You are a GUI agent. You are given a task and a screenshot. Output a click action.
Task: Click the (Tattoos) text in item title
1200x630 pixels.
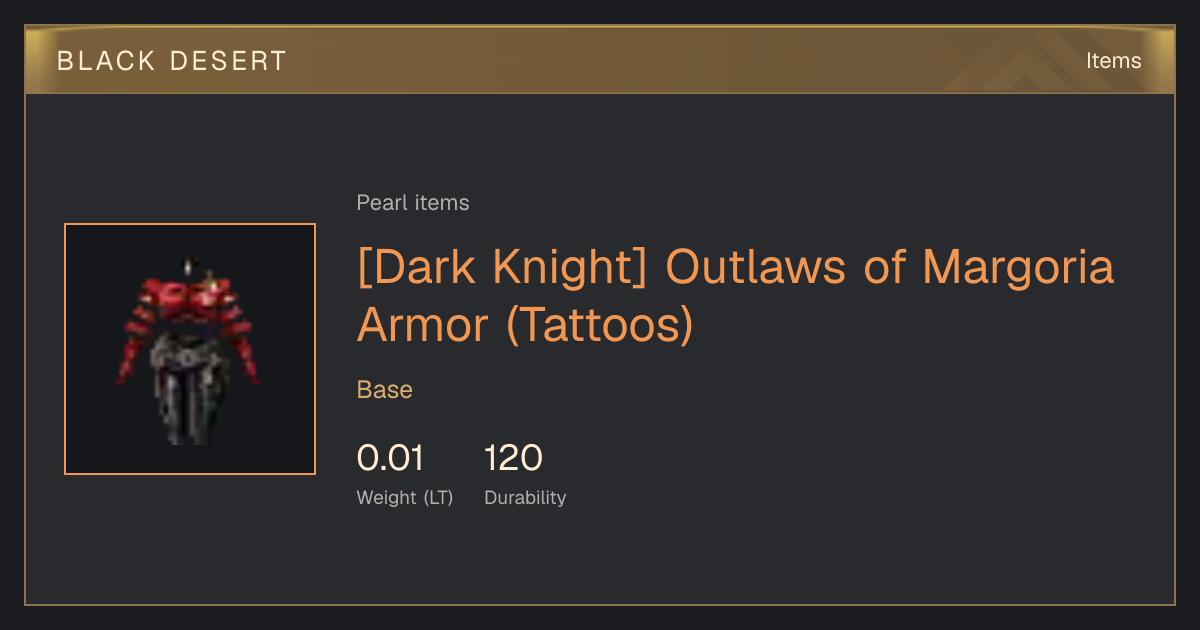(600, 326)
